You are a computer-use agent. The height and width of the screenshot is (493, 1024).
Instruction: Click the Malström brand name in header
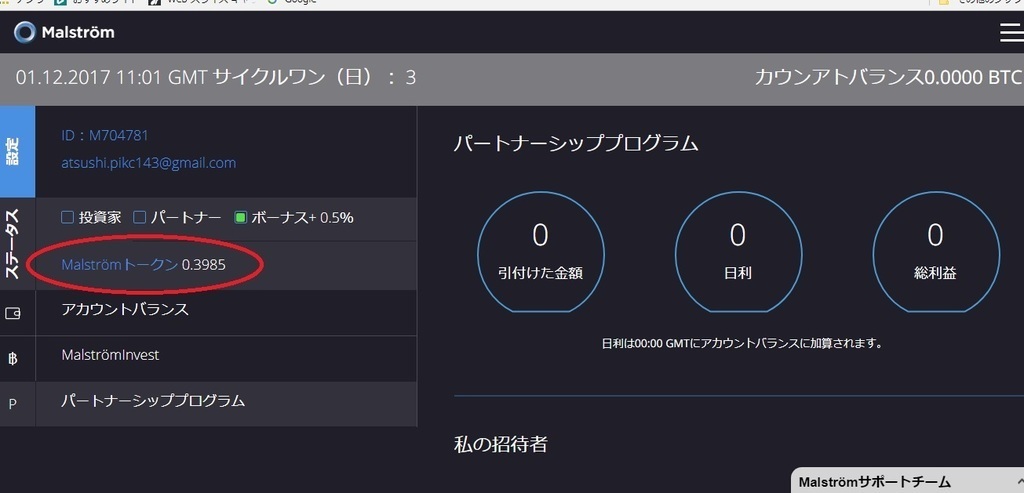click(x=78, y=32)
